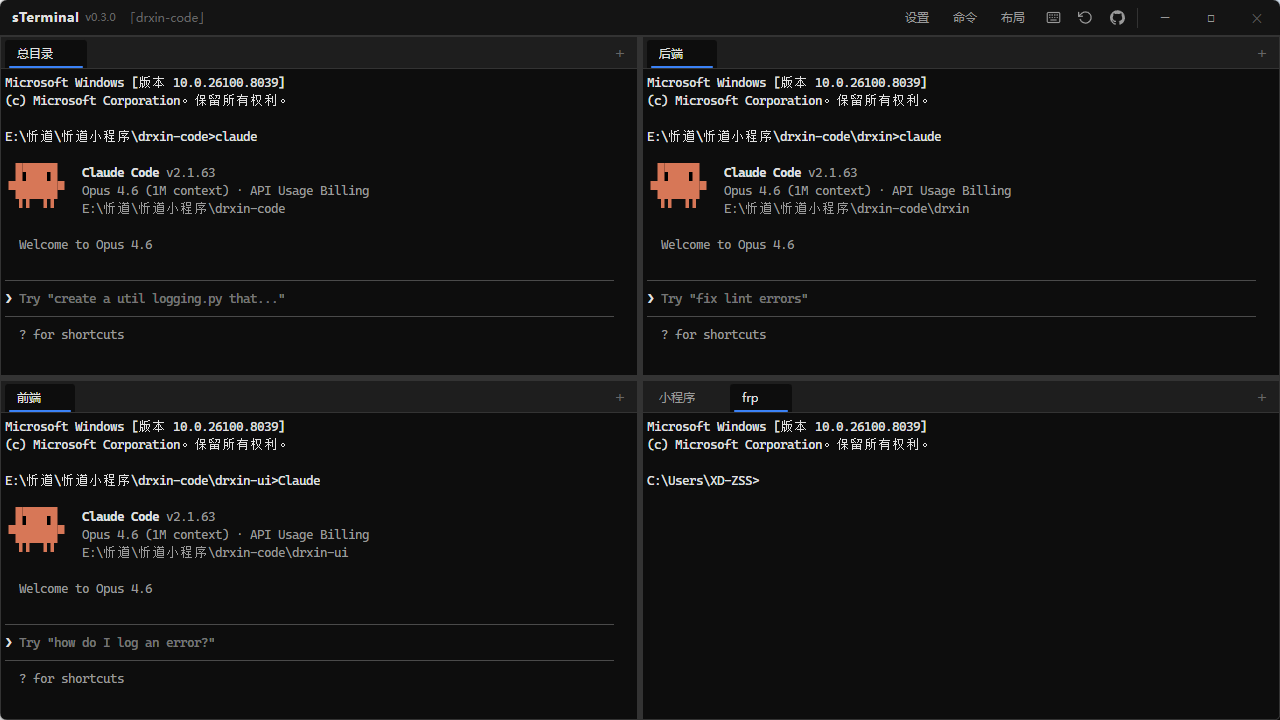Add a new tab in the 后端 pane
Screen dimensions: 1280x720
(x=1262, y=54)
